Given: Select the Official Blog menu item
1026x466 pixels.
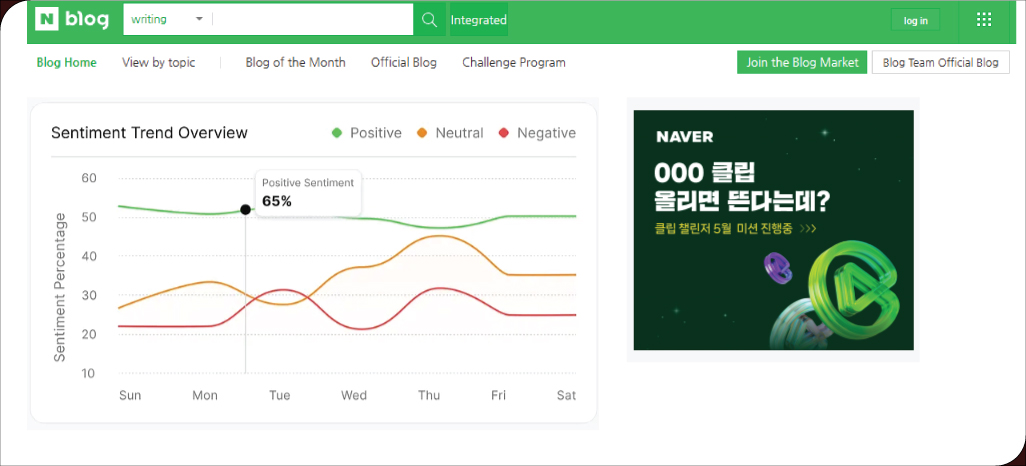Looking at the screenshot, I should tap(403, 62).
